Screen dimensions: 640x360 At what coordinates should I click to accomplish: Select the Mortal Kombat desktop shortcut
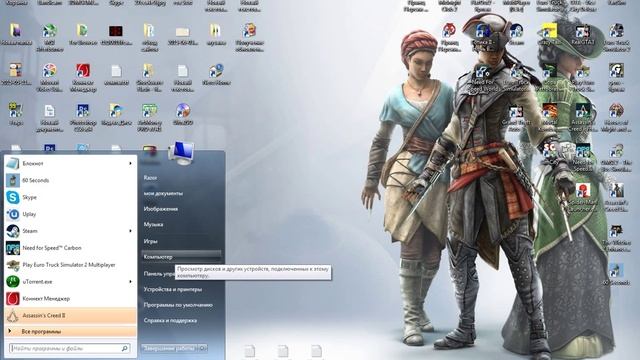549,117
